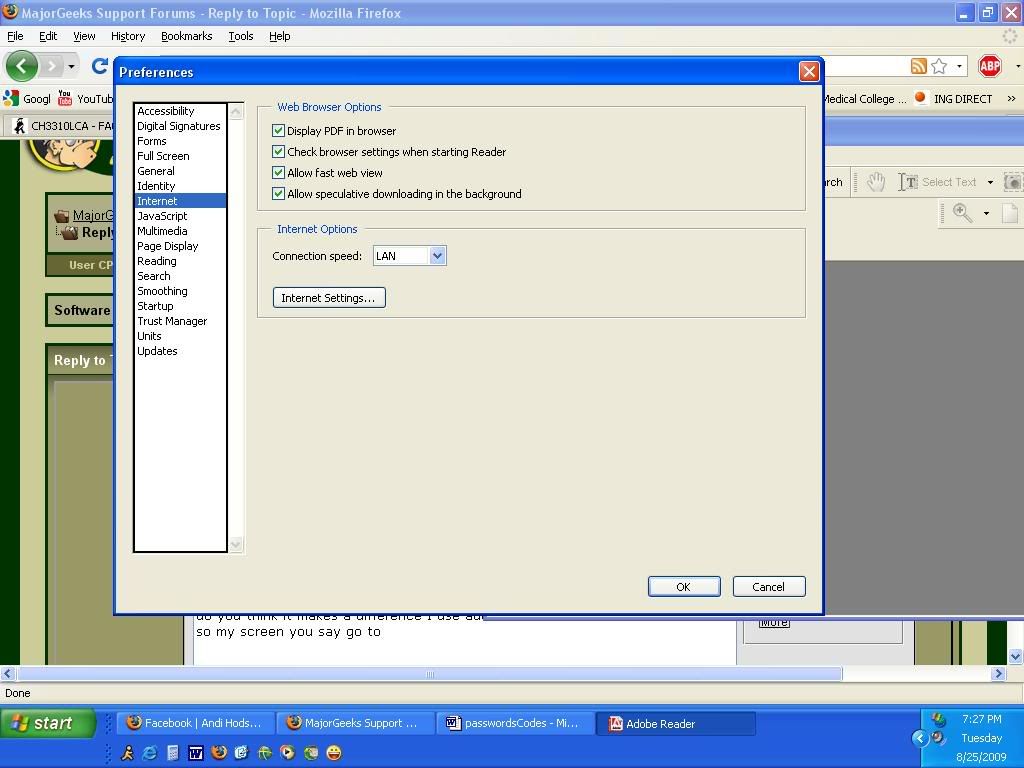The image size is (1024, 768).
Task: Toggle Allow fast web view checkbox
Action: [279, 173]
